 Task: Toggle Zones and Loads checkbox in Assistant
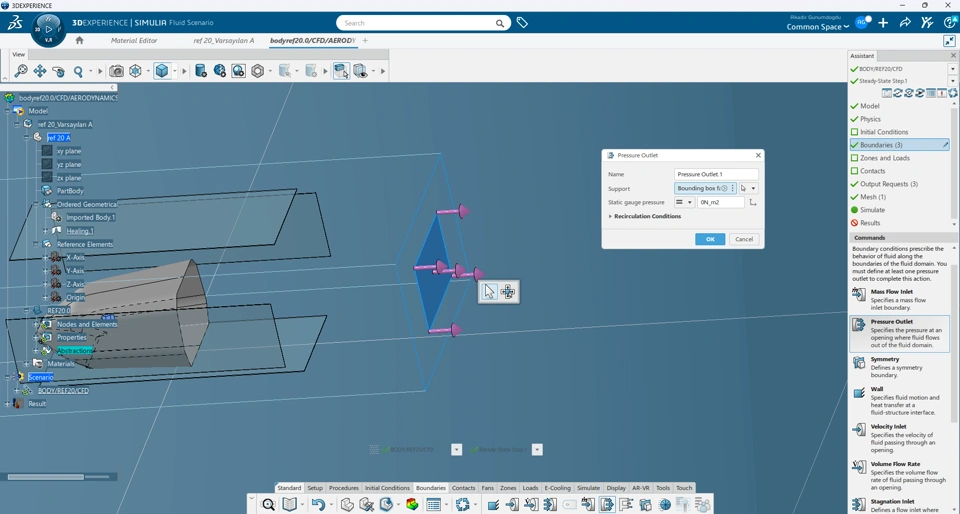855,158
